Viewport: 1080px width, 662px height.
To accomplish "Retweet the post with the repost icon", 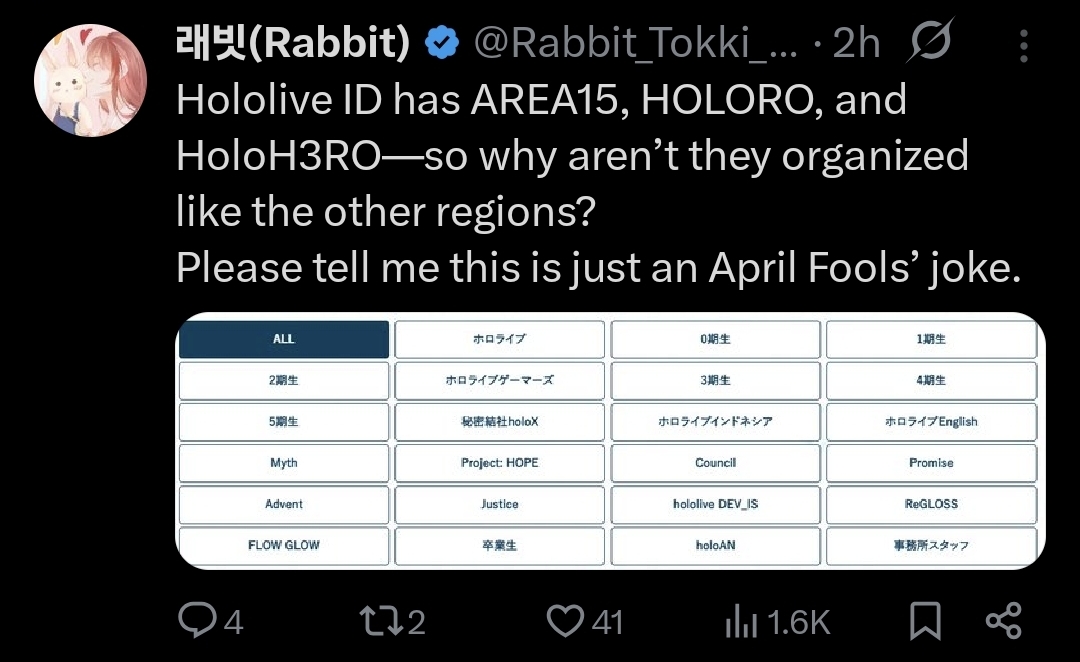I will click(x=378, y=620).
